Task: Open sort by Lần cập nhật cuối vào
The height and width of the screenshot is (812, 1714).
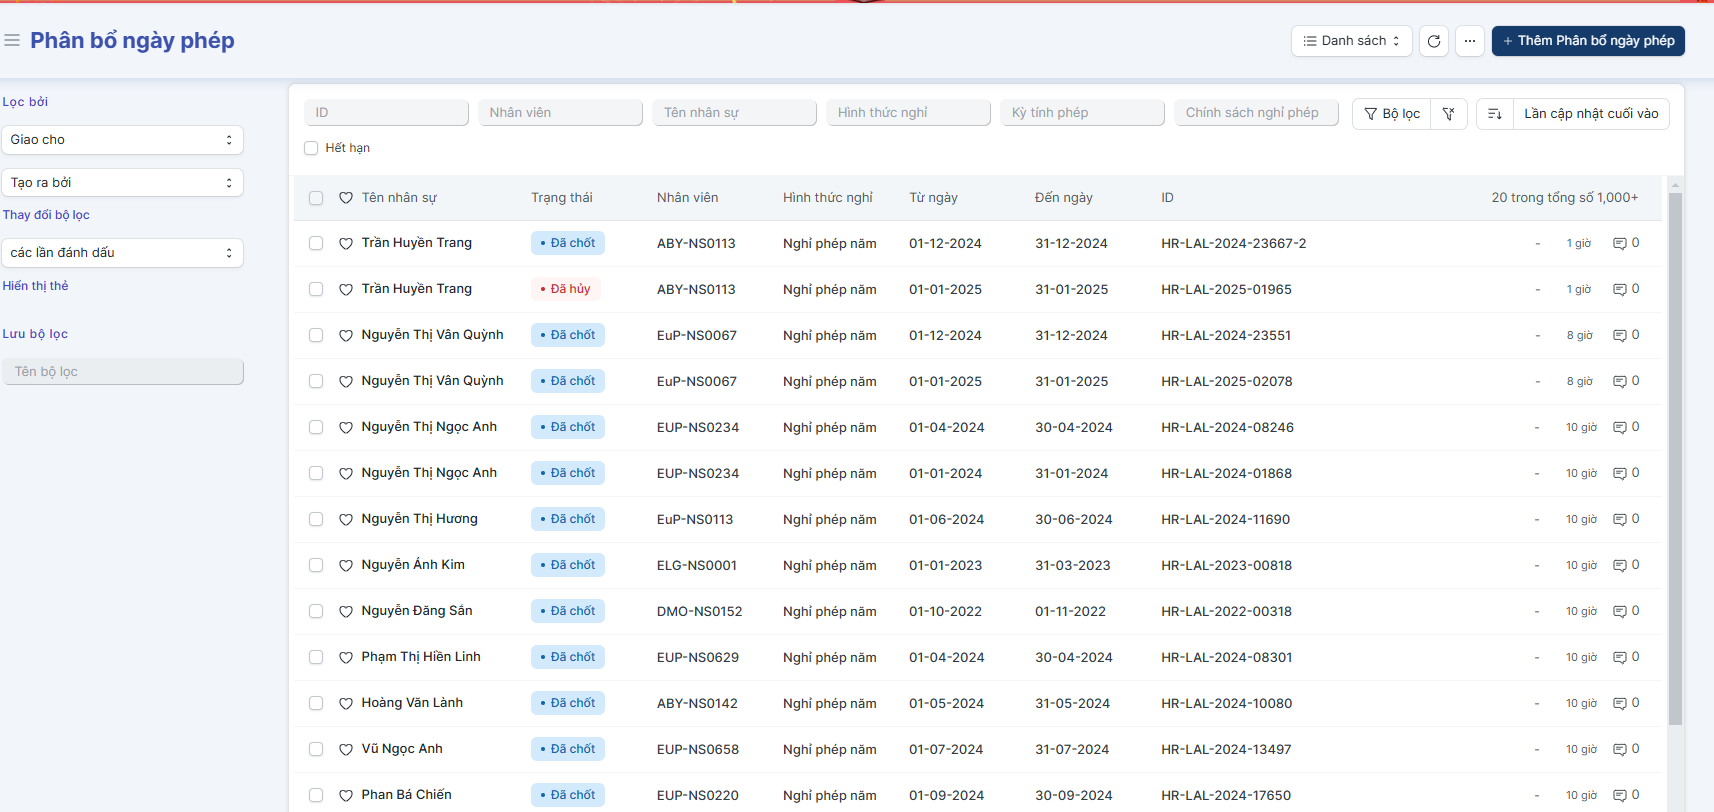Action: [1590, 114]
